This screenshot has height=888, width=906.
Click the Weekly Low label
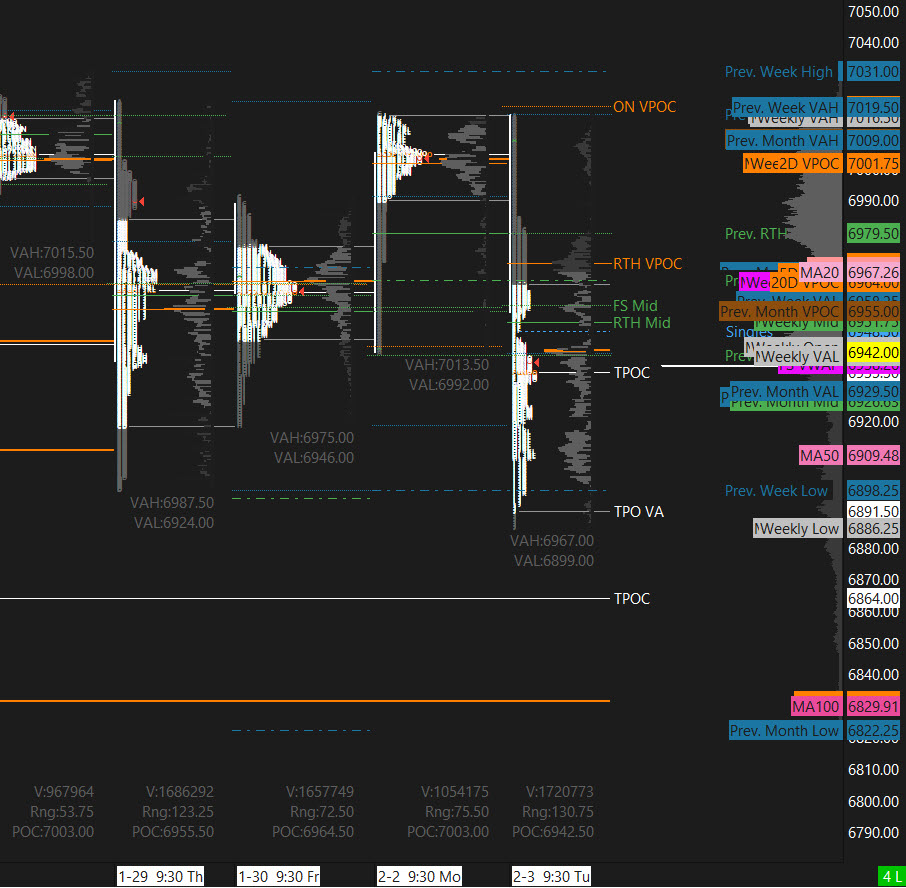click(797, 528)
